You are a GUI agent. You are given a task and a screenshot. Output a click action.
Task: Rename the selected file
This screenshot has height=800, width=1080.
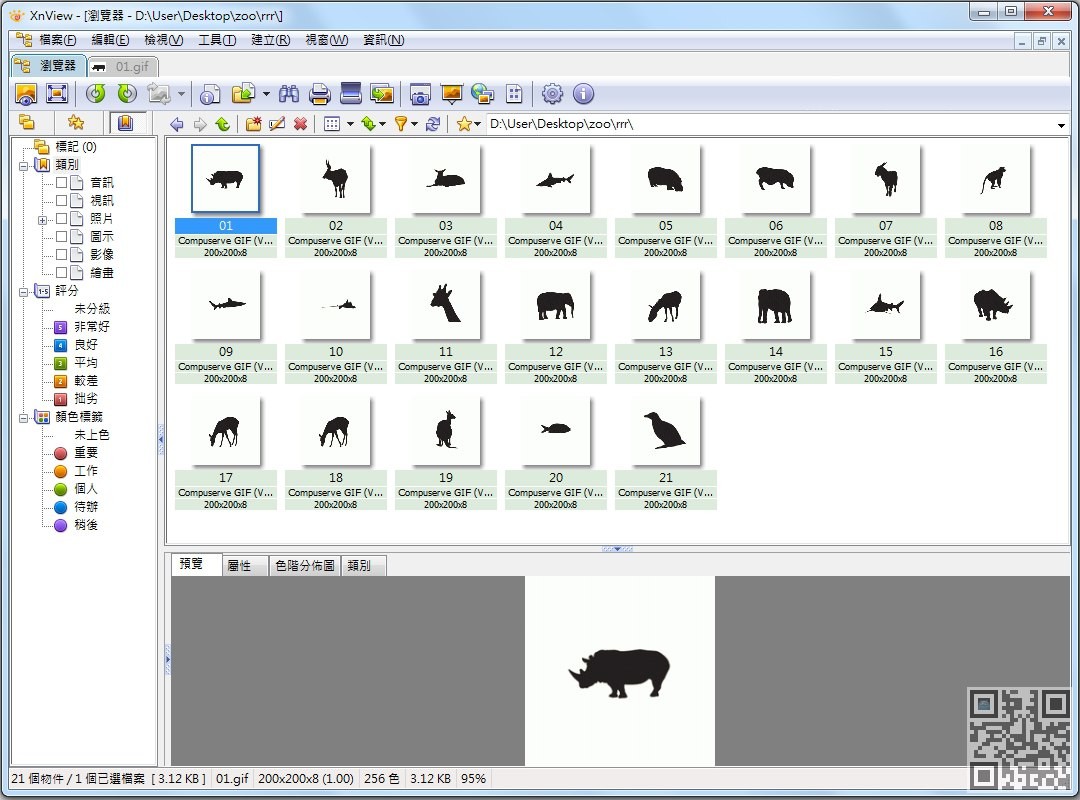coord(277,124)
